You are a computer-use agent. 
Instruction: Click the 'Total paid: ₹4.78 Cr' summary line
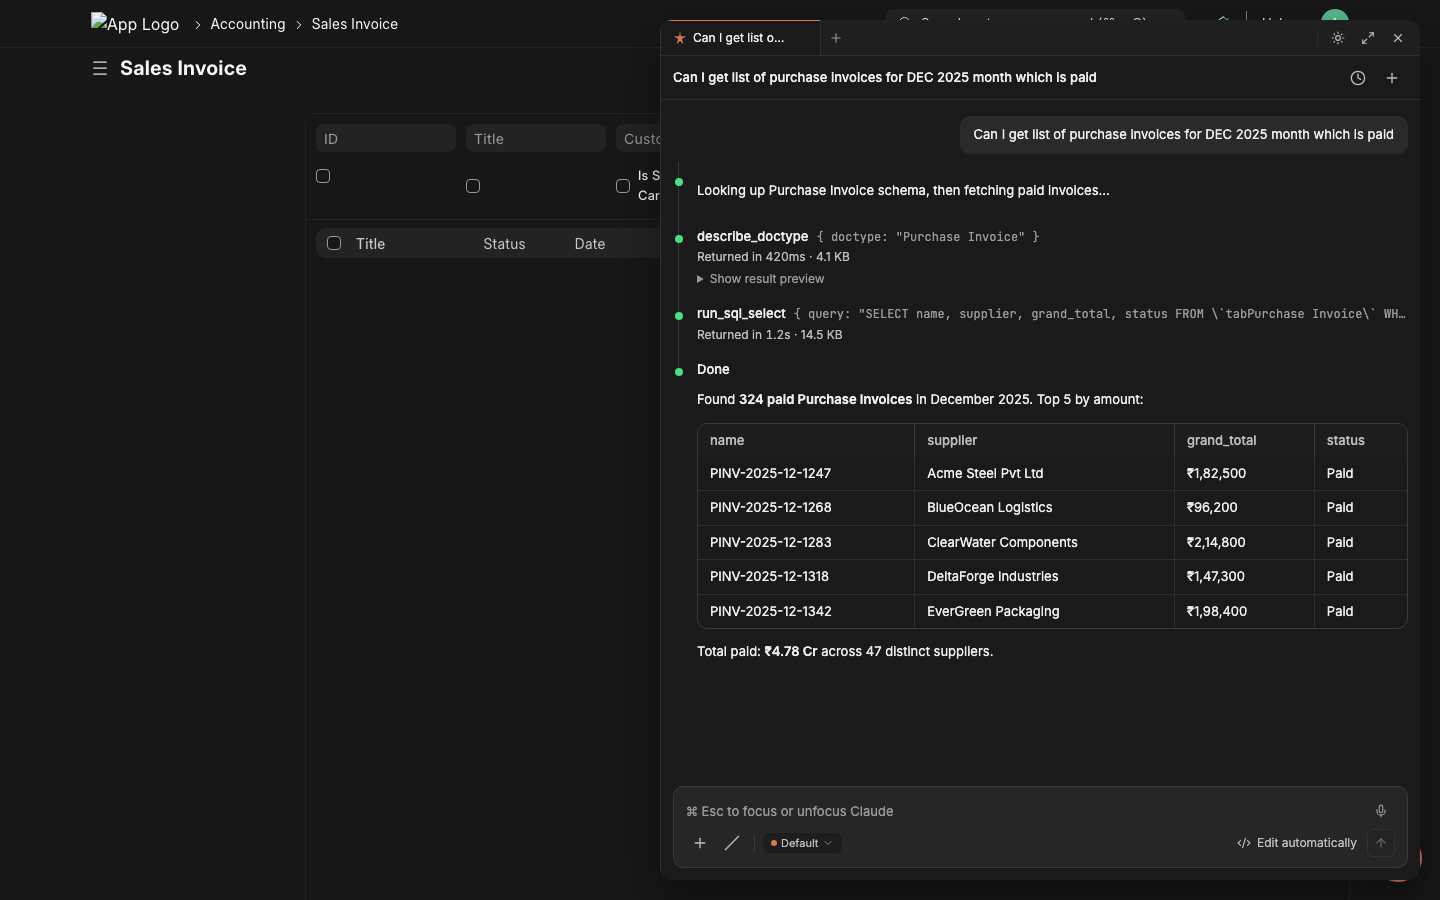[845, 652]
